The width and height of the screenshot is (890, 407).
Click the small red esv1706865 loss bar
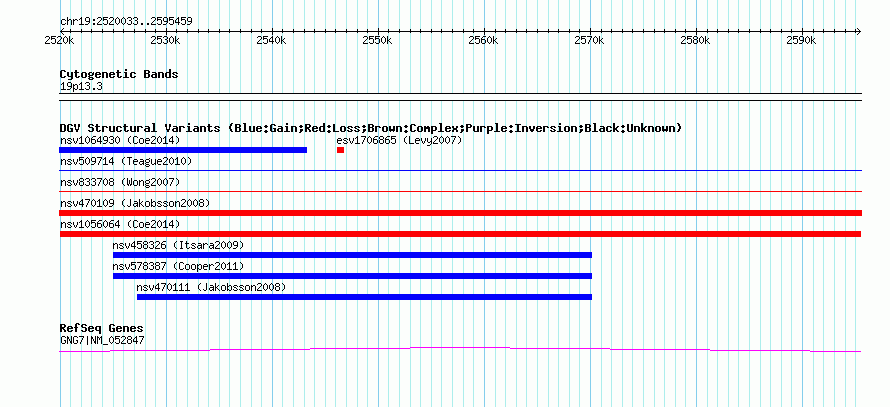coord(340,150)
